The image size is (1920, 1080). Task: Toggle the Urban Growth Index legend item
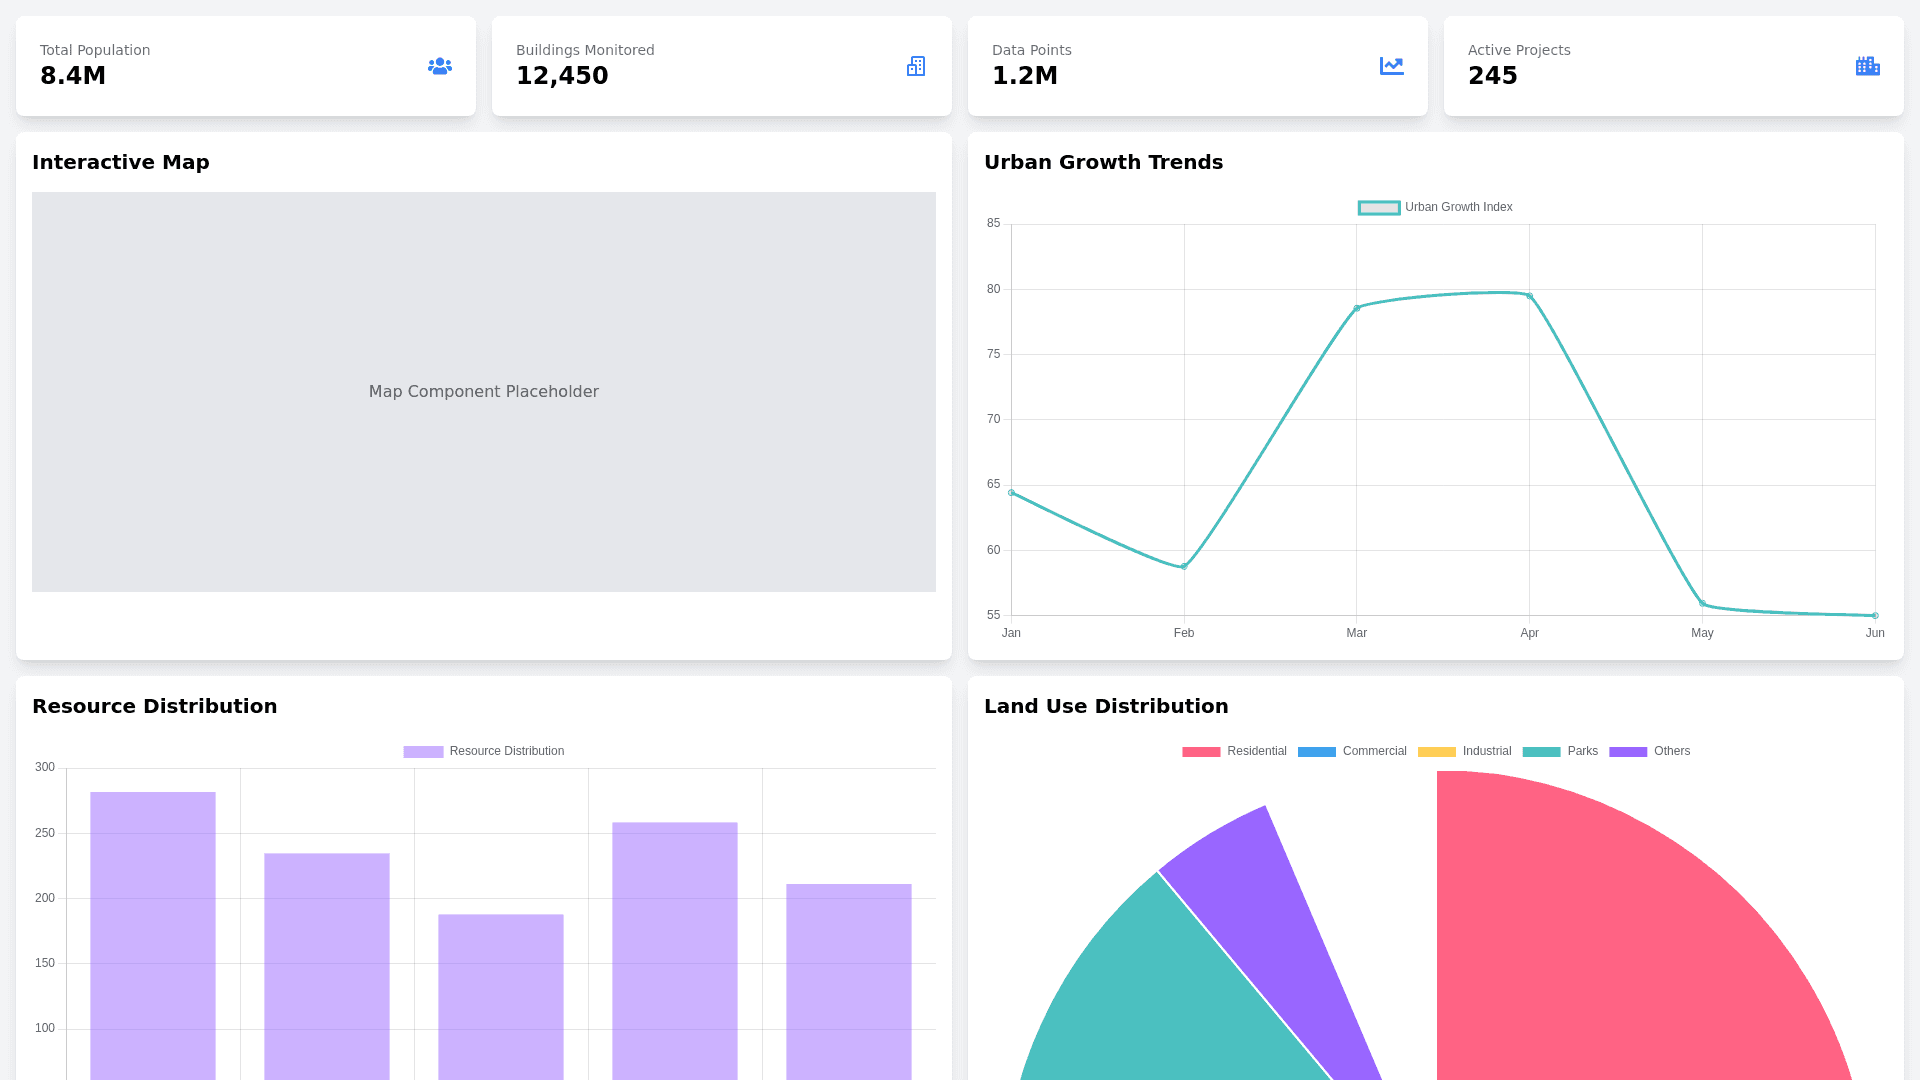tap(1435, 208)
